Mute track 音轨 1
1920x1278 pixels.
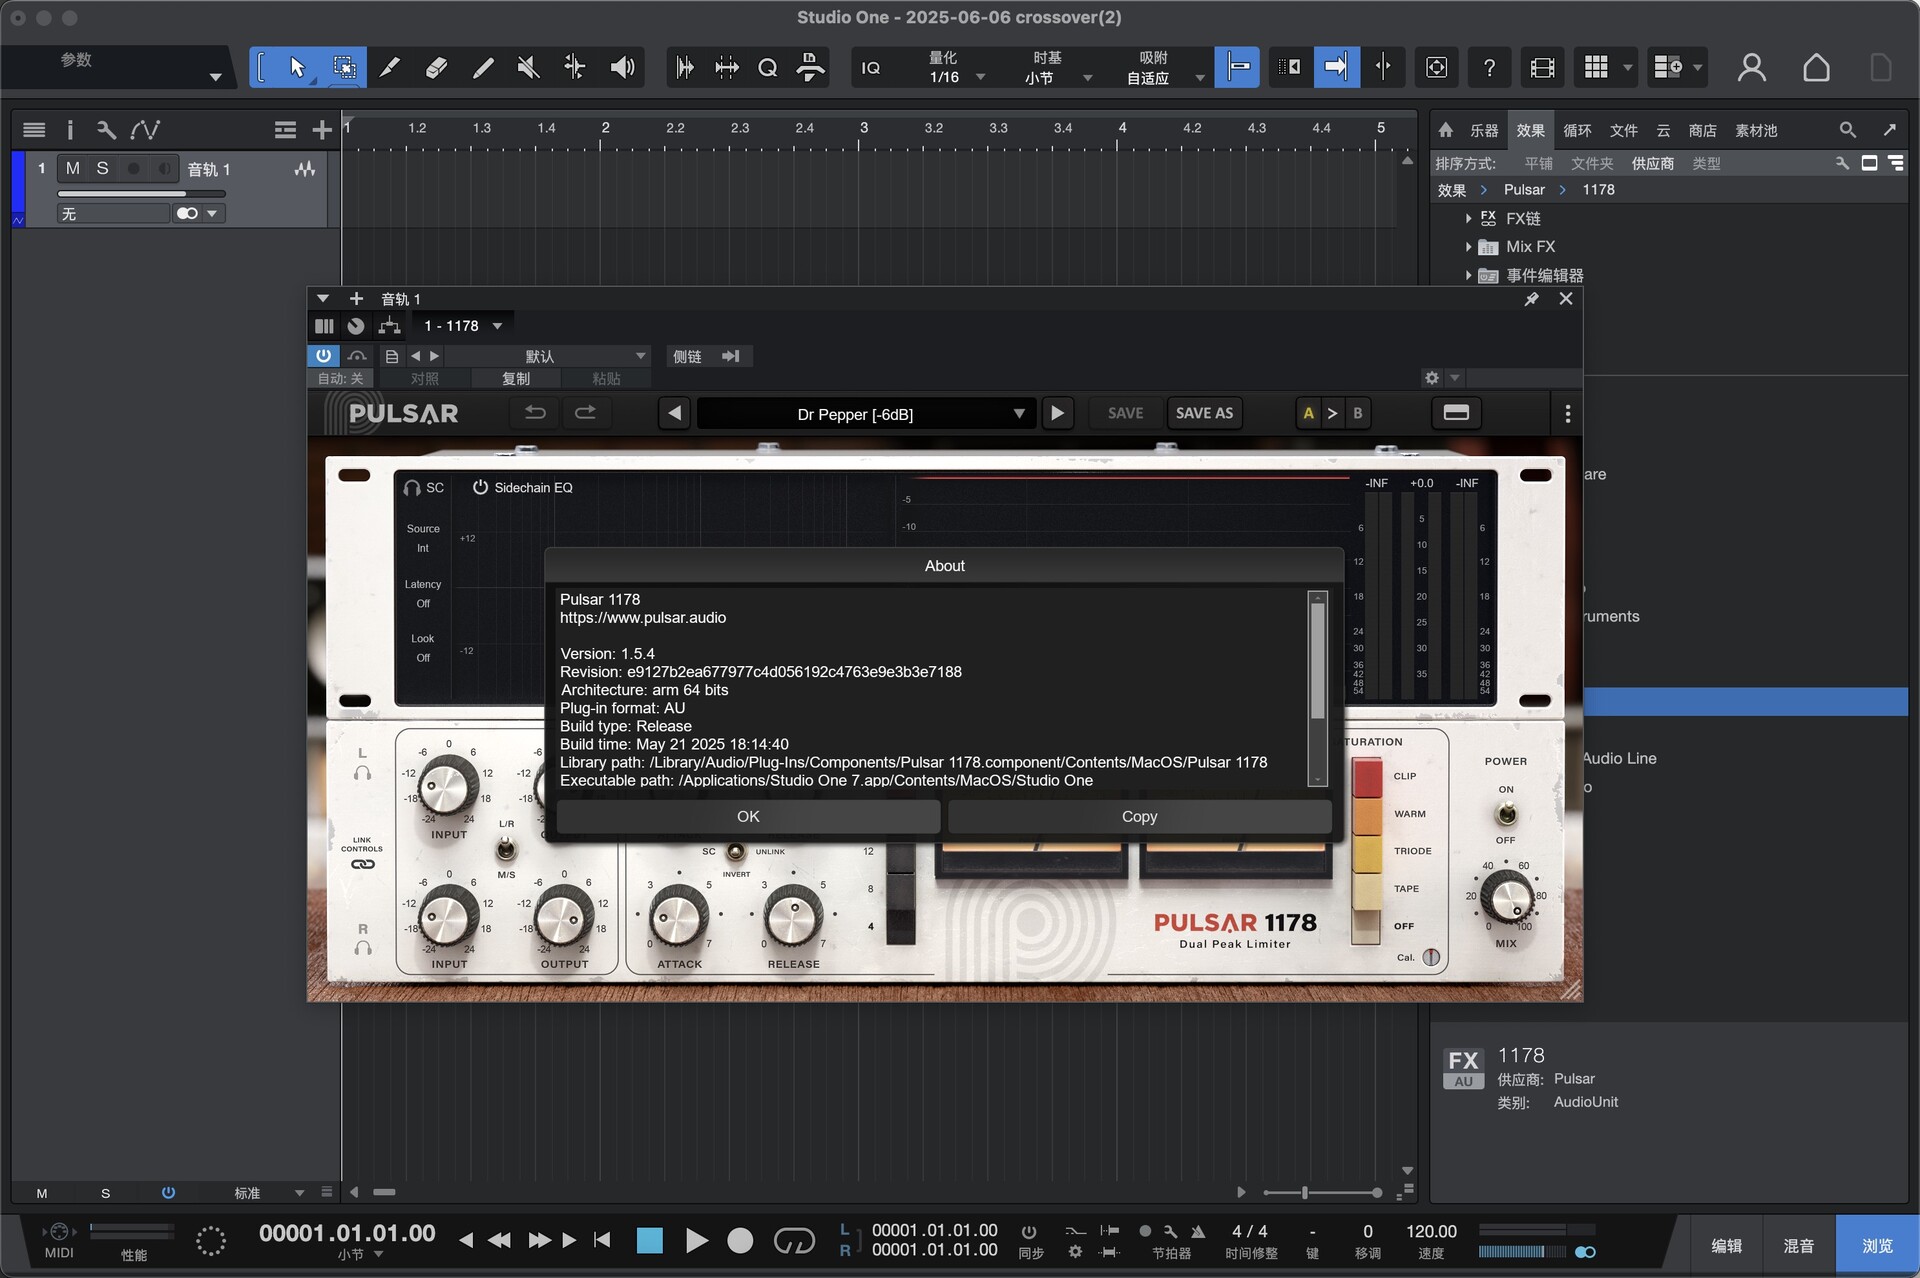pyautogui.click(x=72, y=168)
